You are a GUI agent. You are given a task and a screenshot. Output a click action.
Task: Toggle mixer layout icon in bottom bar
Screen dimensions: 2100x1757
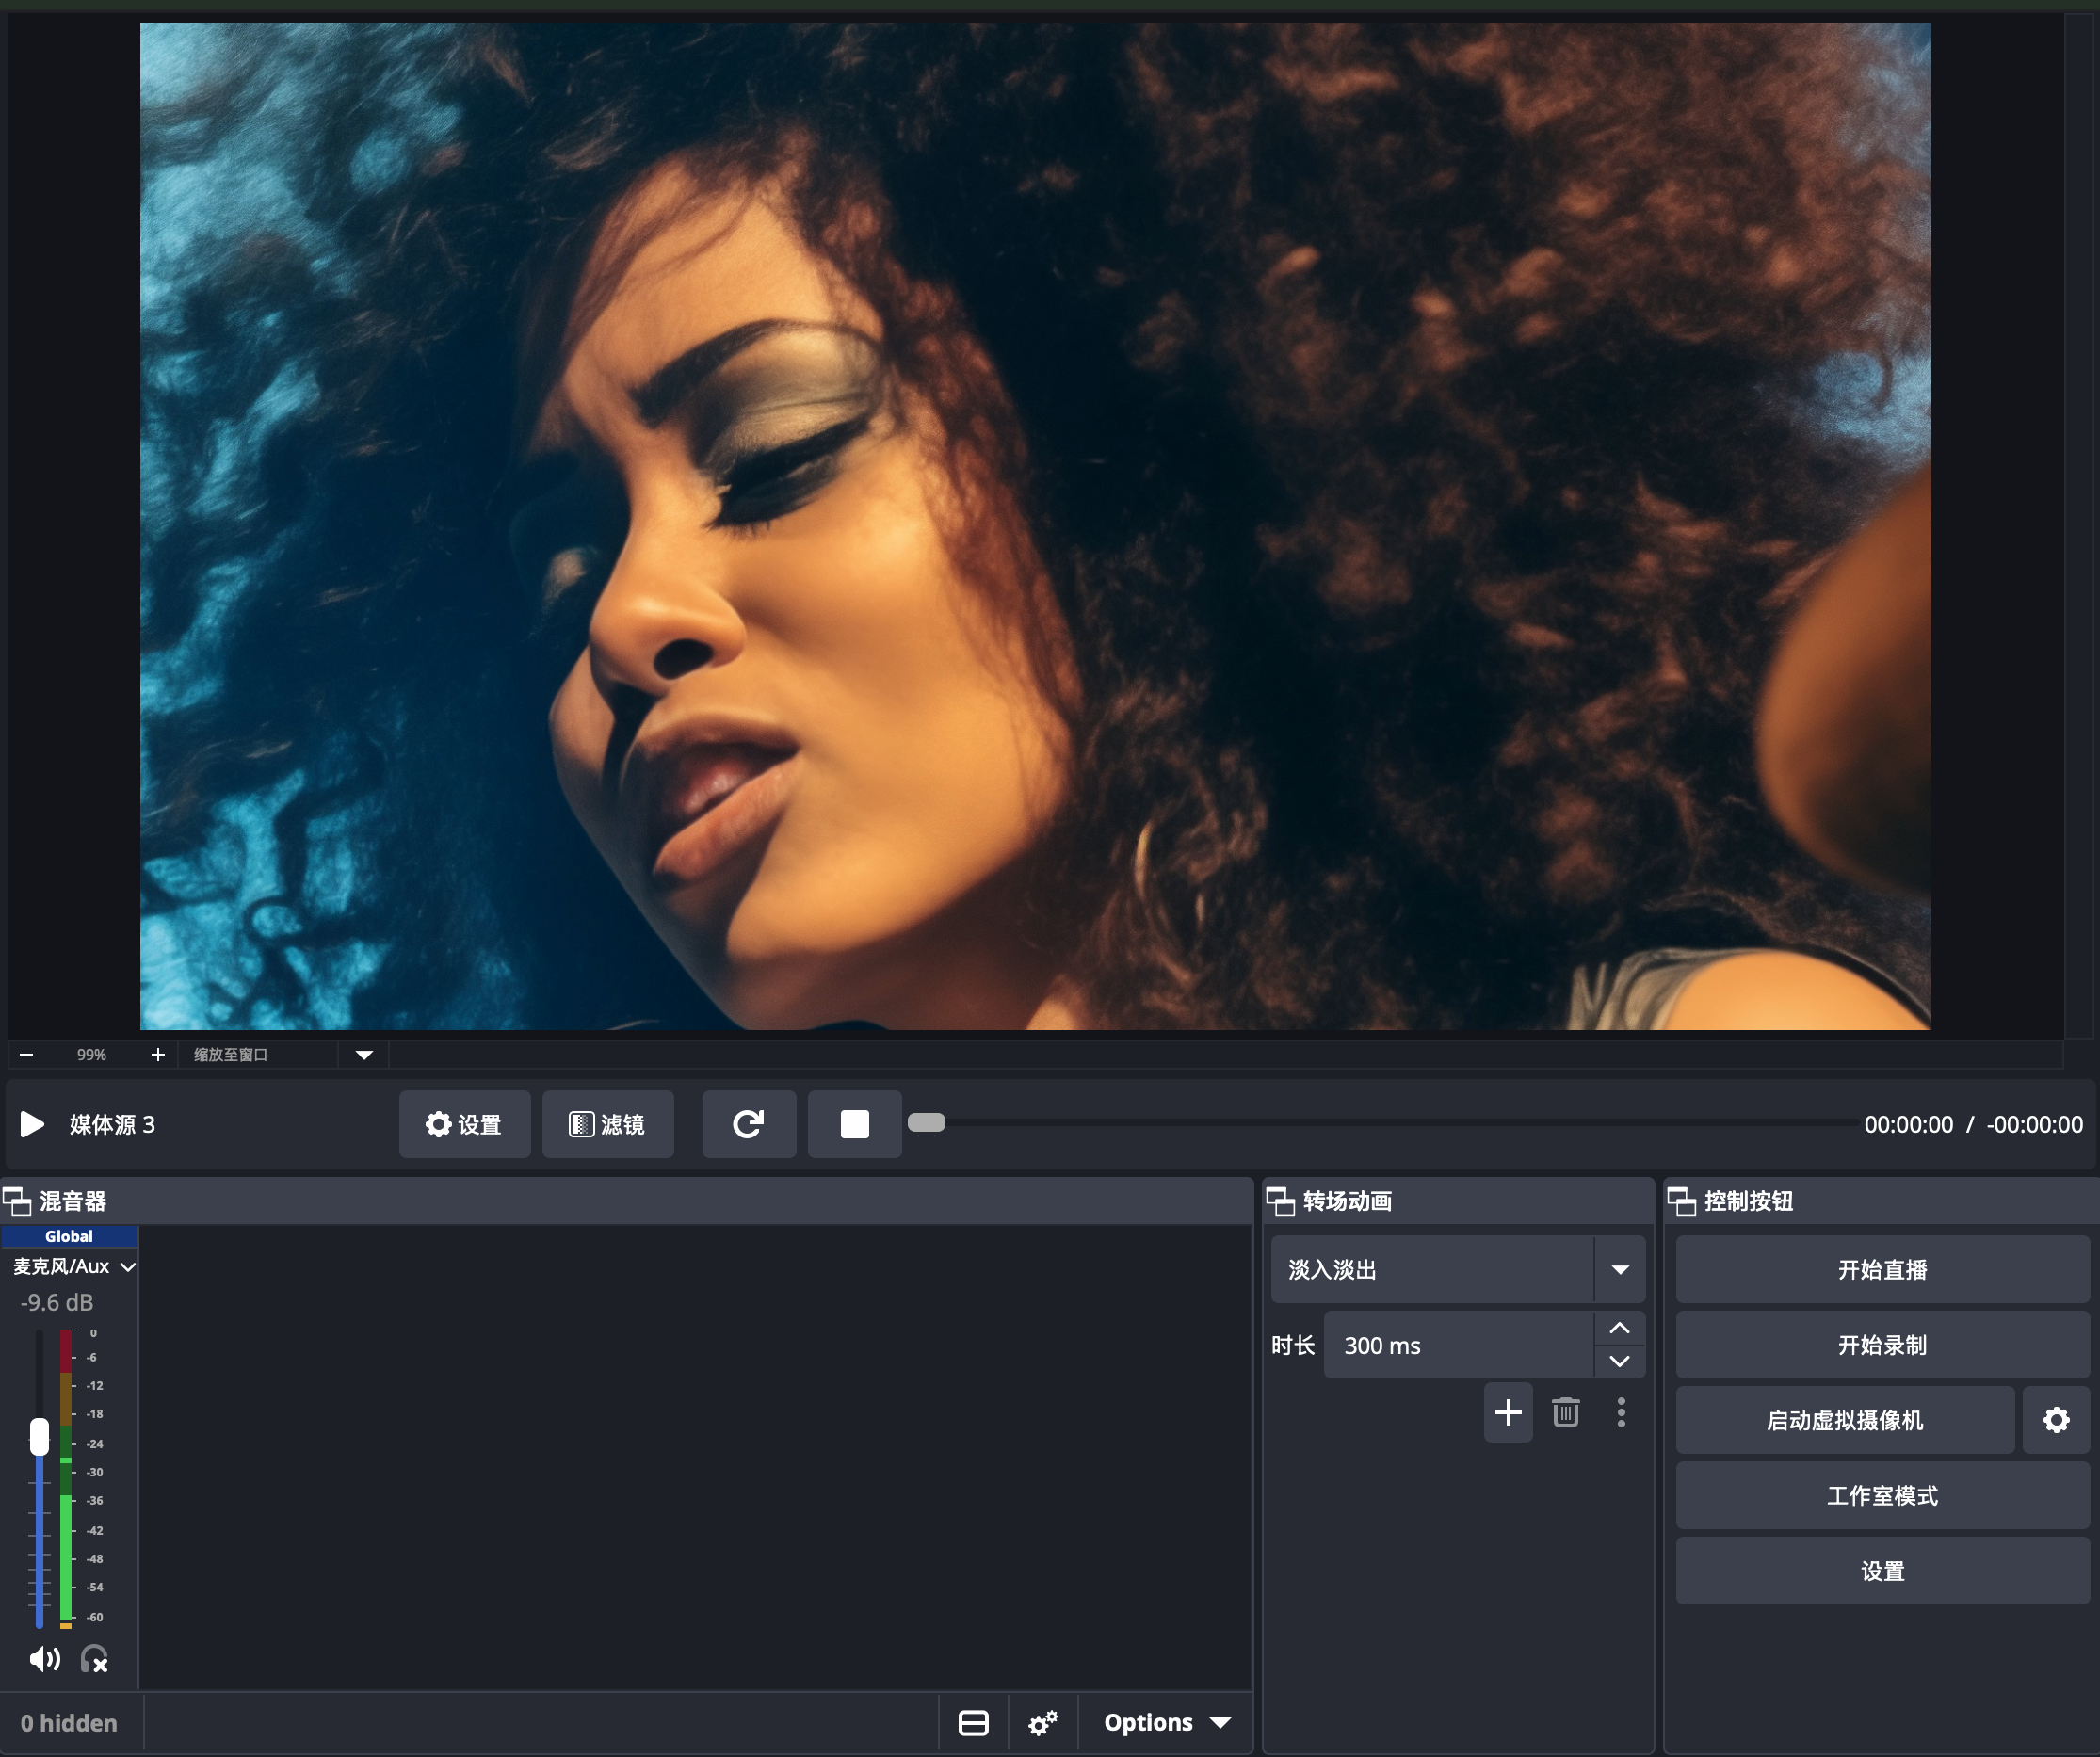pyautogui.click(x=973, y=1723)
